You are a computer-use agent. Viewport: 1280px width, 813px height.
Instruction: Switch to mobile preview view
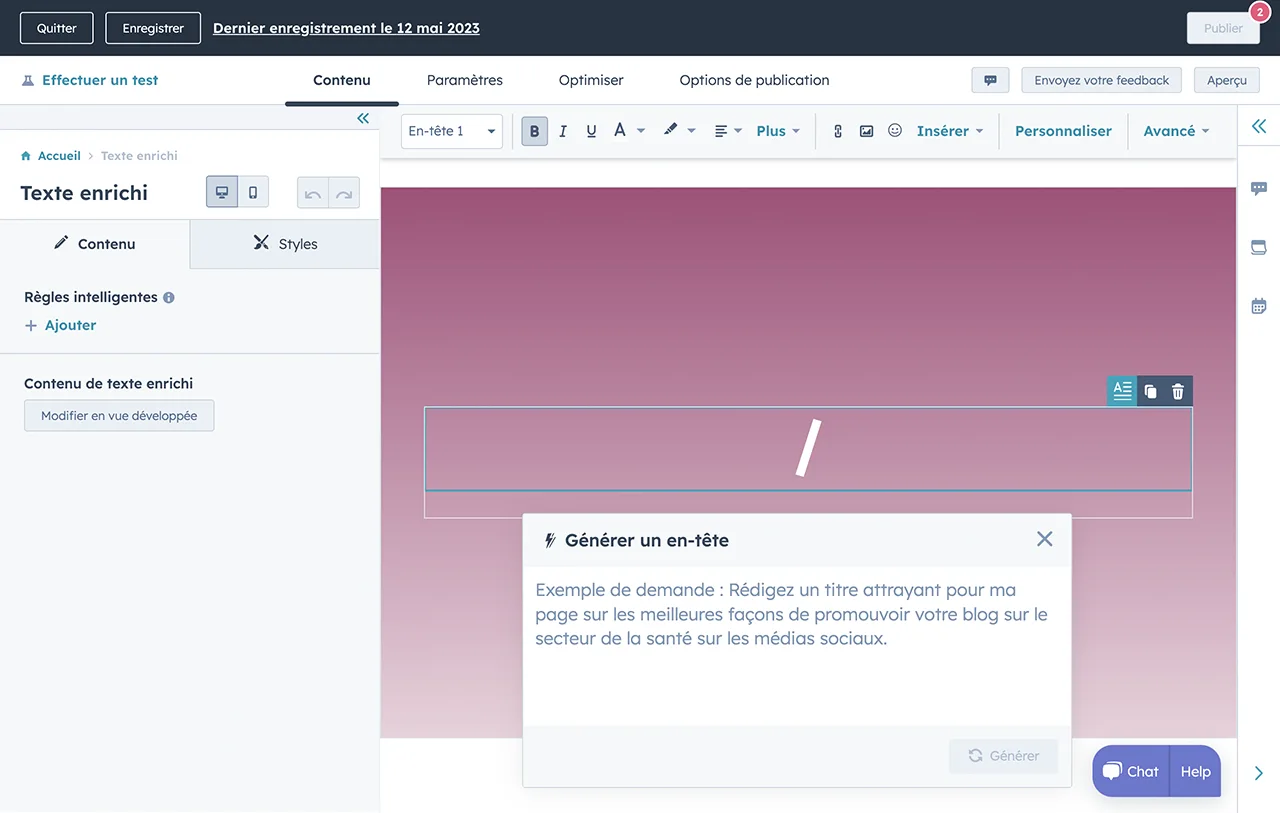pyautogui.click(x=253, y=192)
